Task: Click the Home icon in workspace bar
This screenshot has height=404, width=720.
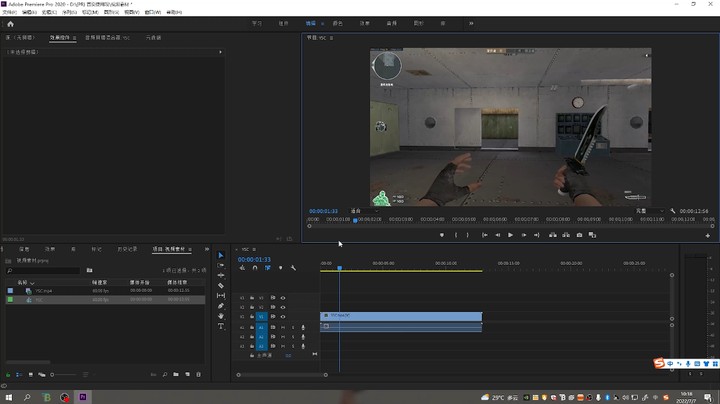Action: [10, 24]
